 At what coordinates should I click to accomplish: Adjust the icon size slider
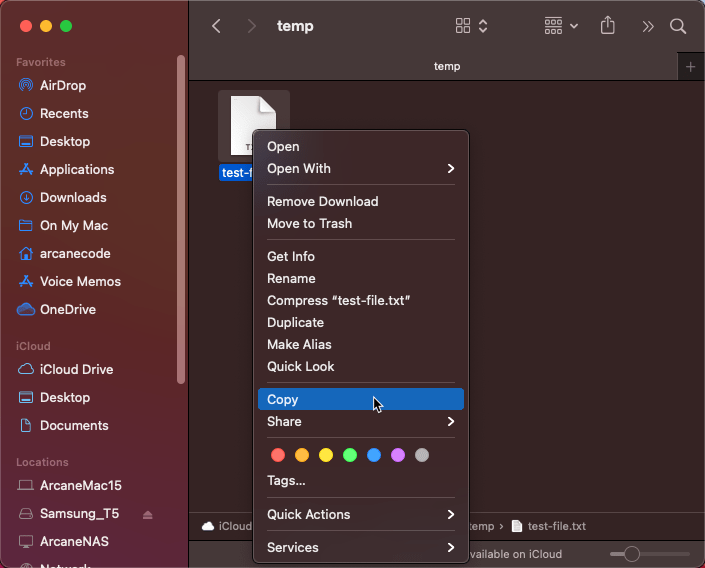[x=631, y=554]
